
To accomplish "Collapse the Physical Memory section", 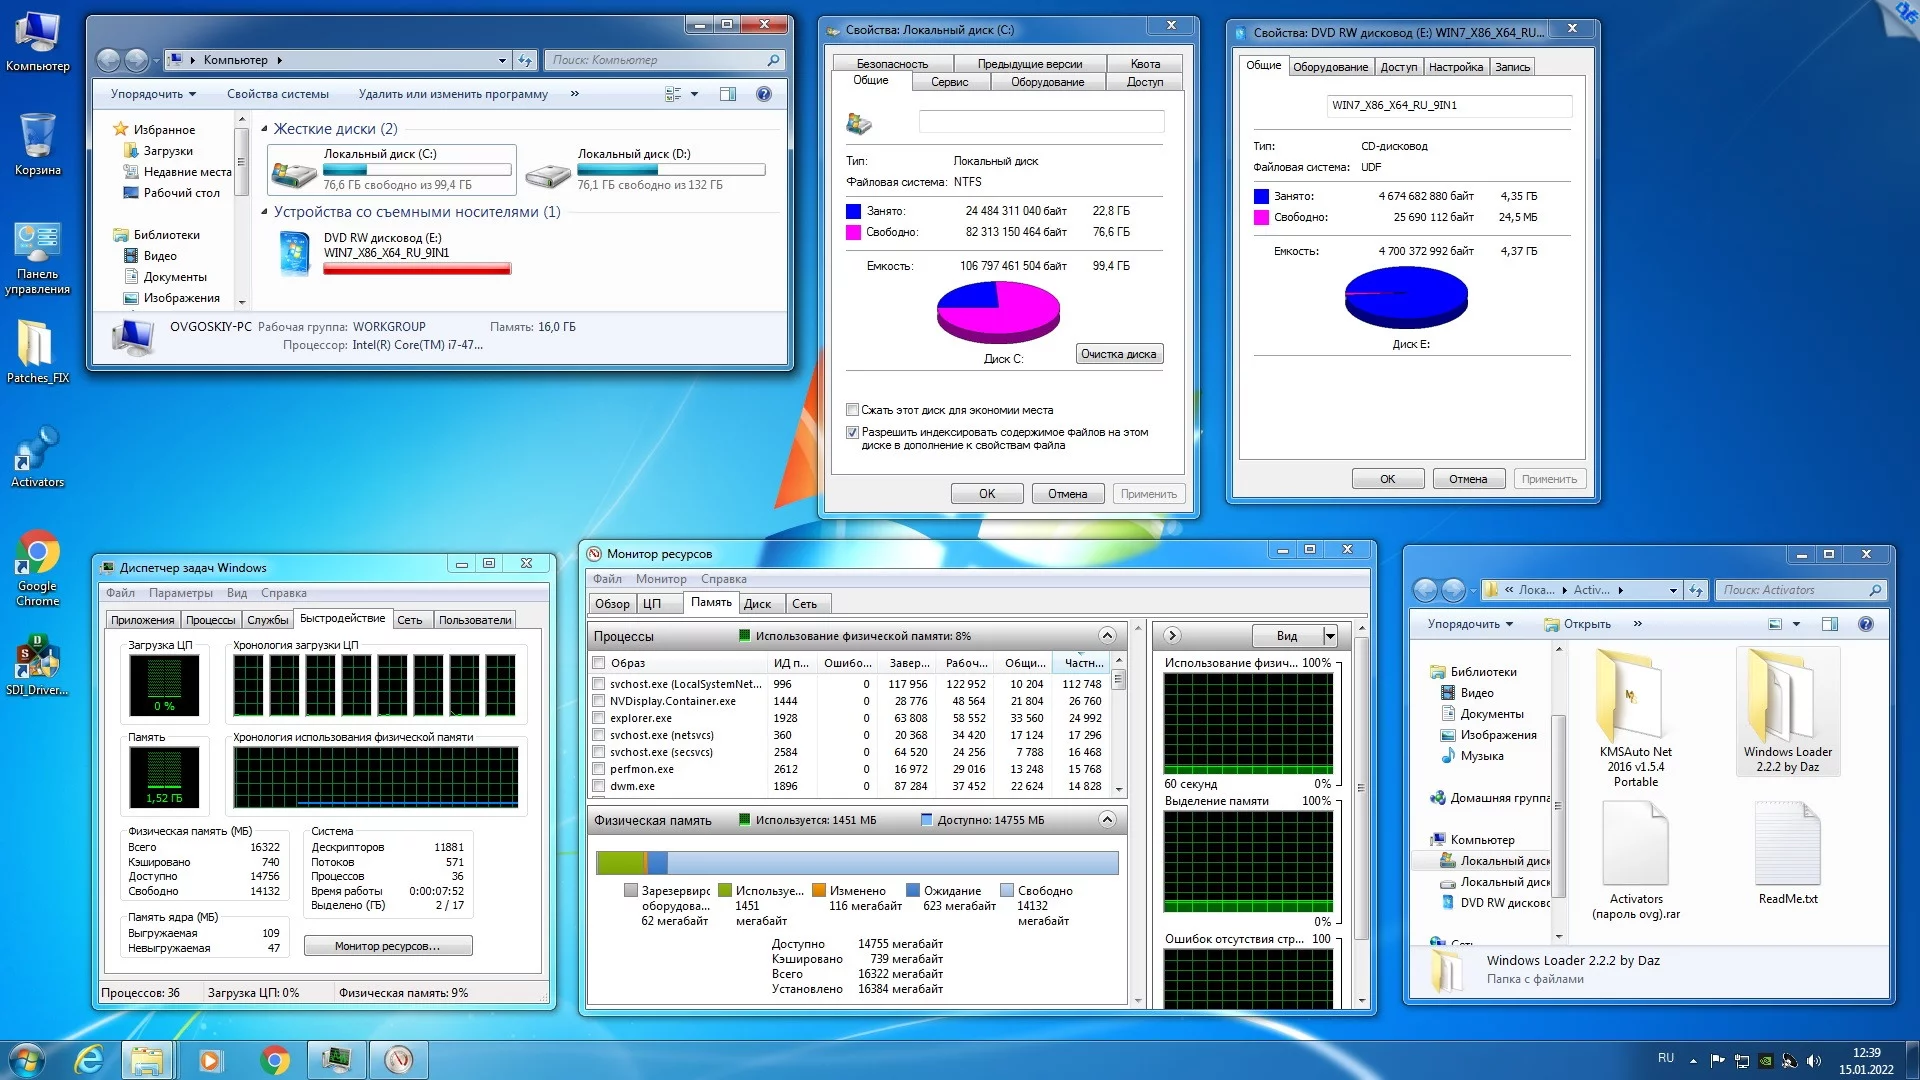I will tap(1107, 820).
